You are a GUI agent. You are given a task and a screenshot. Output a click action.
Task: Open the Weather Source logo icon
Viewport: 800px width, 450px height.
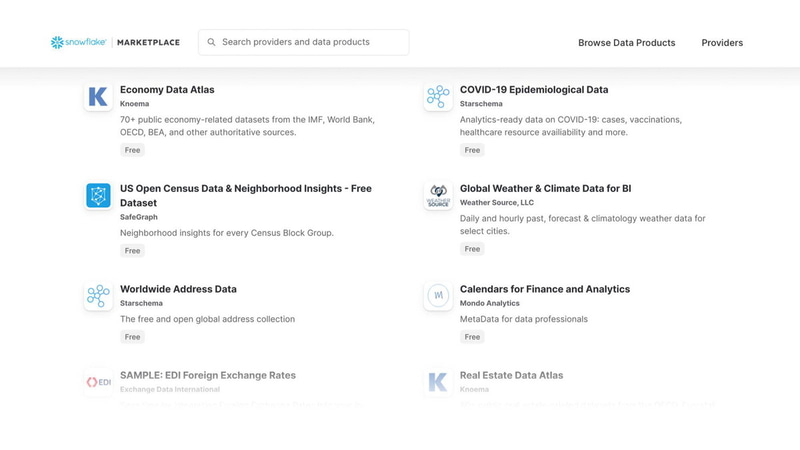click(x=438, y=195)
